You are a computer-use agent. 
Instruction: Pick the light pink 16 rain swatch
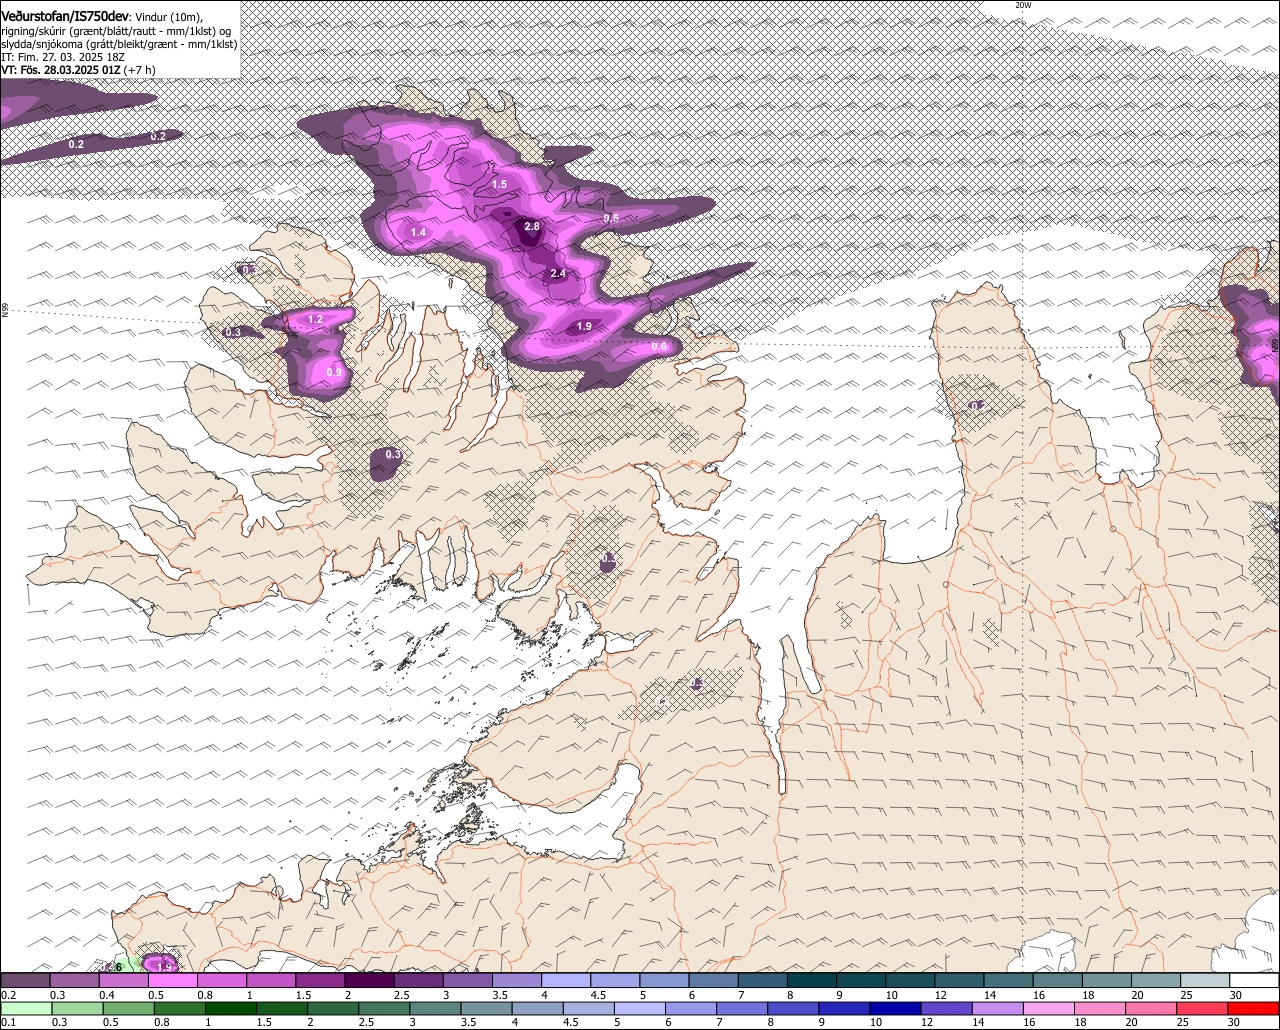coord(1049,1009)
